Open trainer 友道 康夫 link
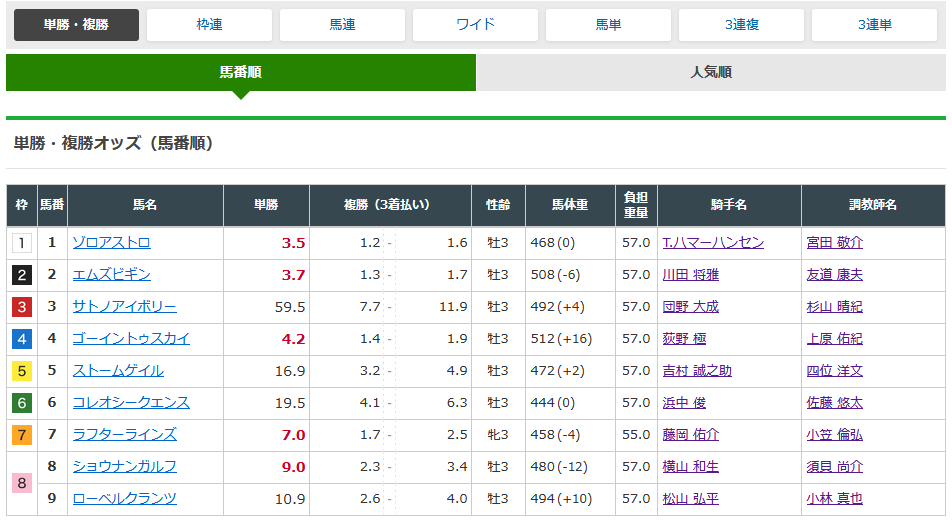Viewport: 952px width, 521px height. point(835,275)
